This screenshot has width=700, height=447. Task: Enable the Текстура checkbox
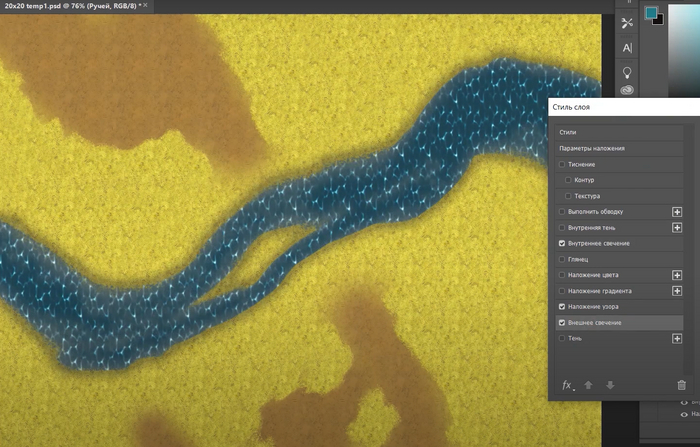pos(568,196)
